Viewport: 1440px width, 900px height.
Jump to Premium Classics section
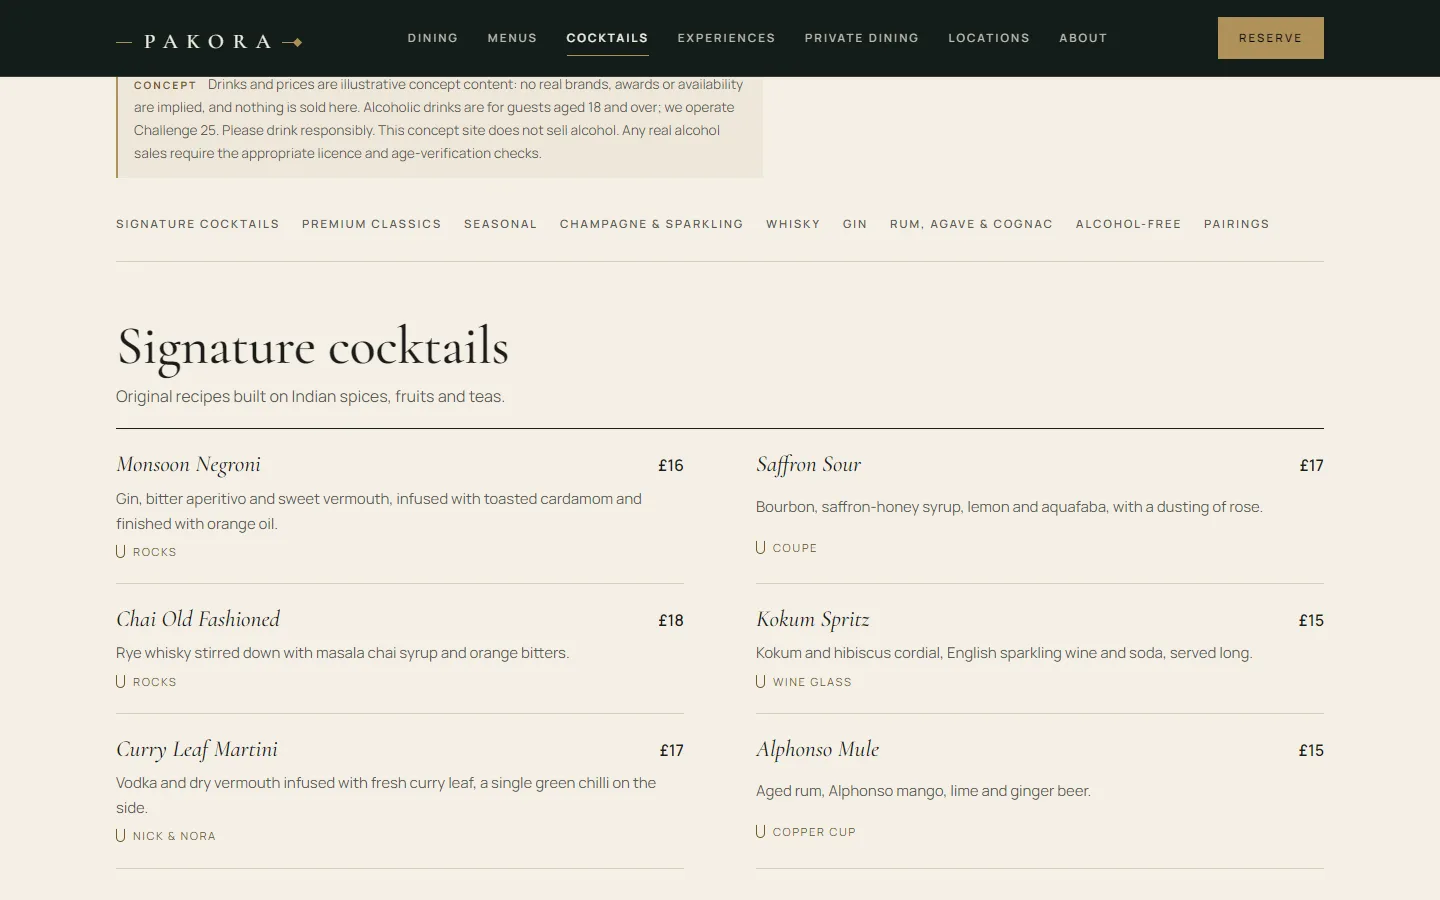(x=372, y=224)
